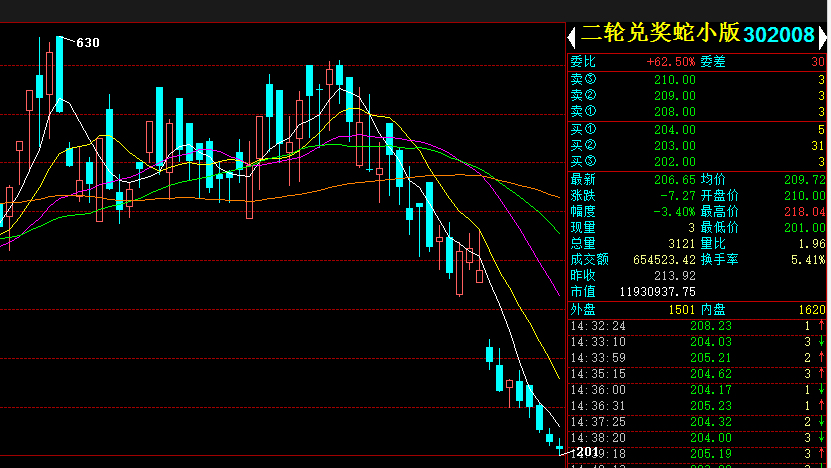Select the 卖③ ask price 210.00

[x=674, y=80]
